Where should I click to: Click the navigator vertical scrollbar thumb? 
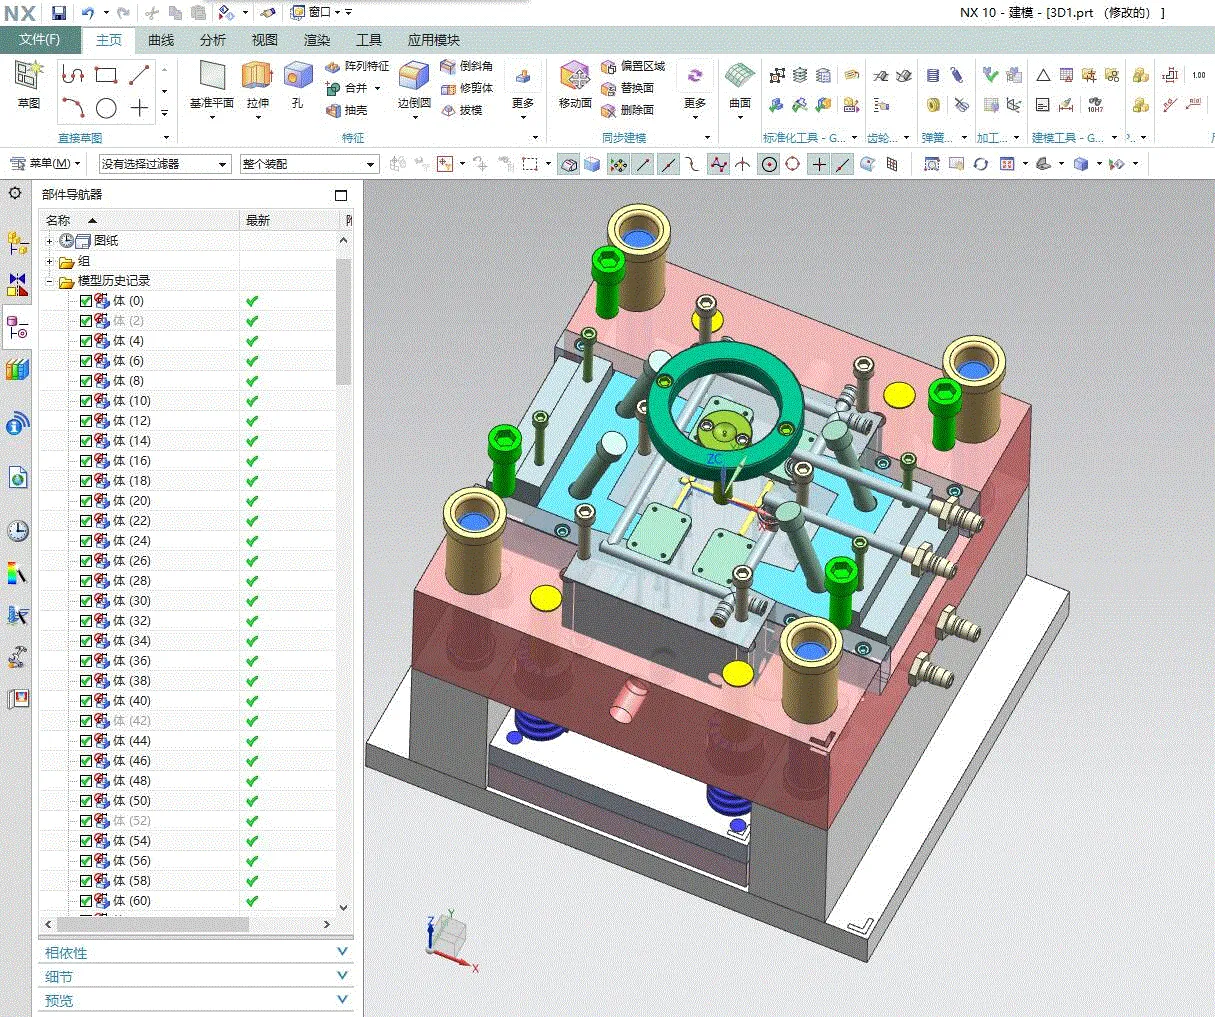(x=344, y=320)
